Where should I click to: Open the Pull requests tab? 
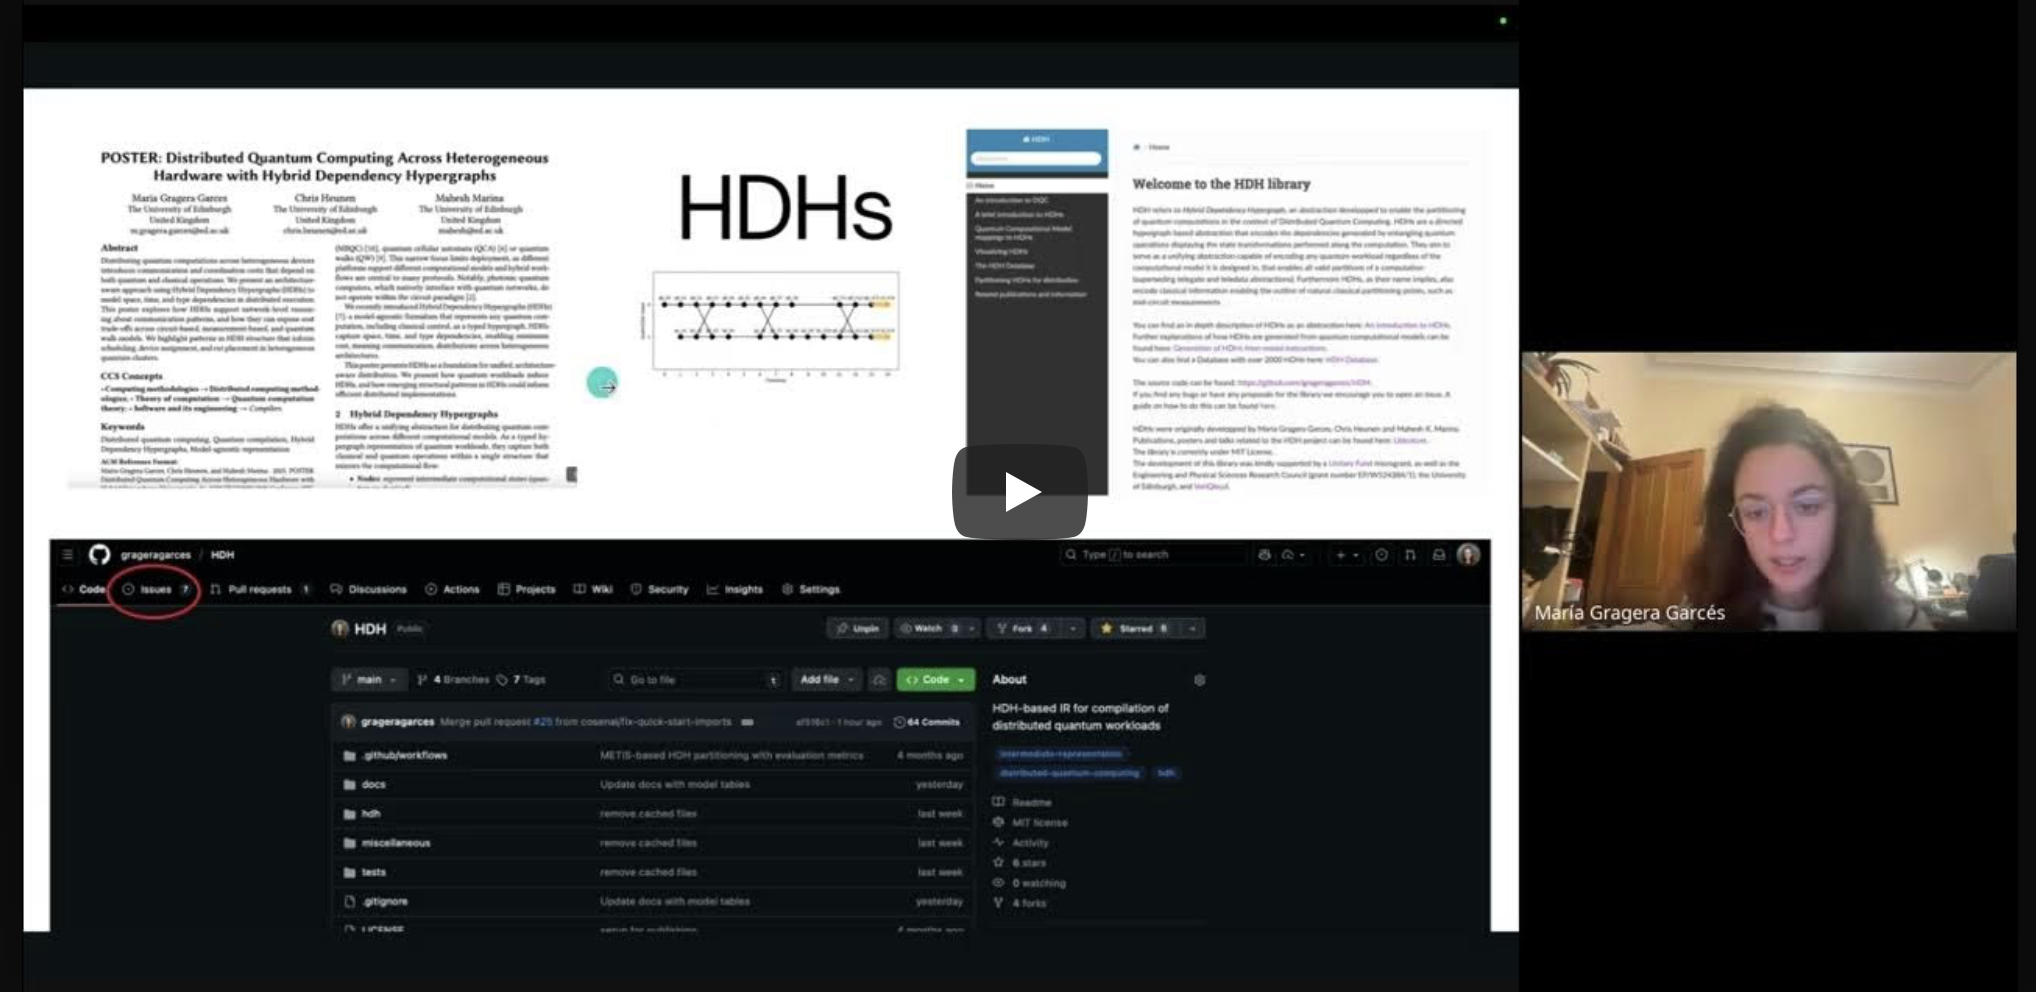point(259,590)
